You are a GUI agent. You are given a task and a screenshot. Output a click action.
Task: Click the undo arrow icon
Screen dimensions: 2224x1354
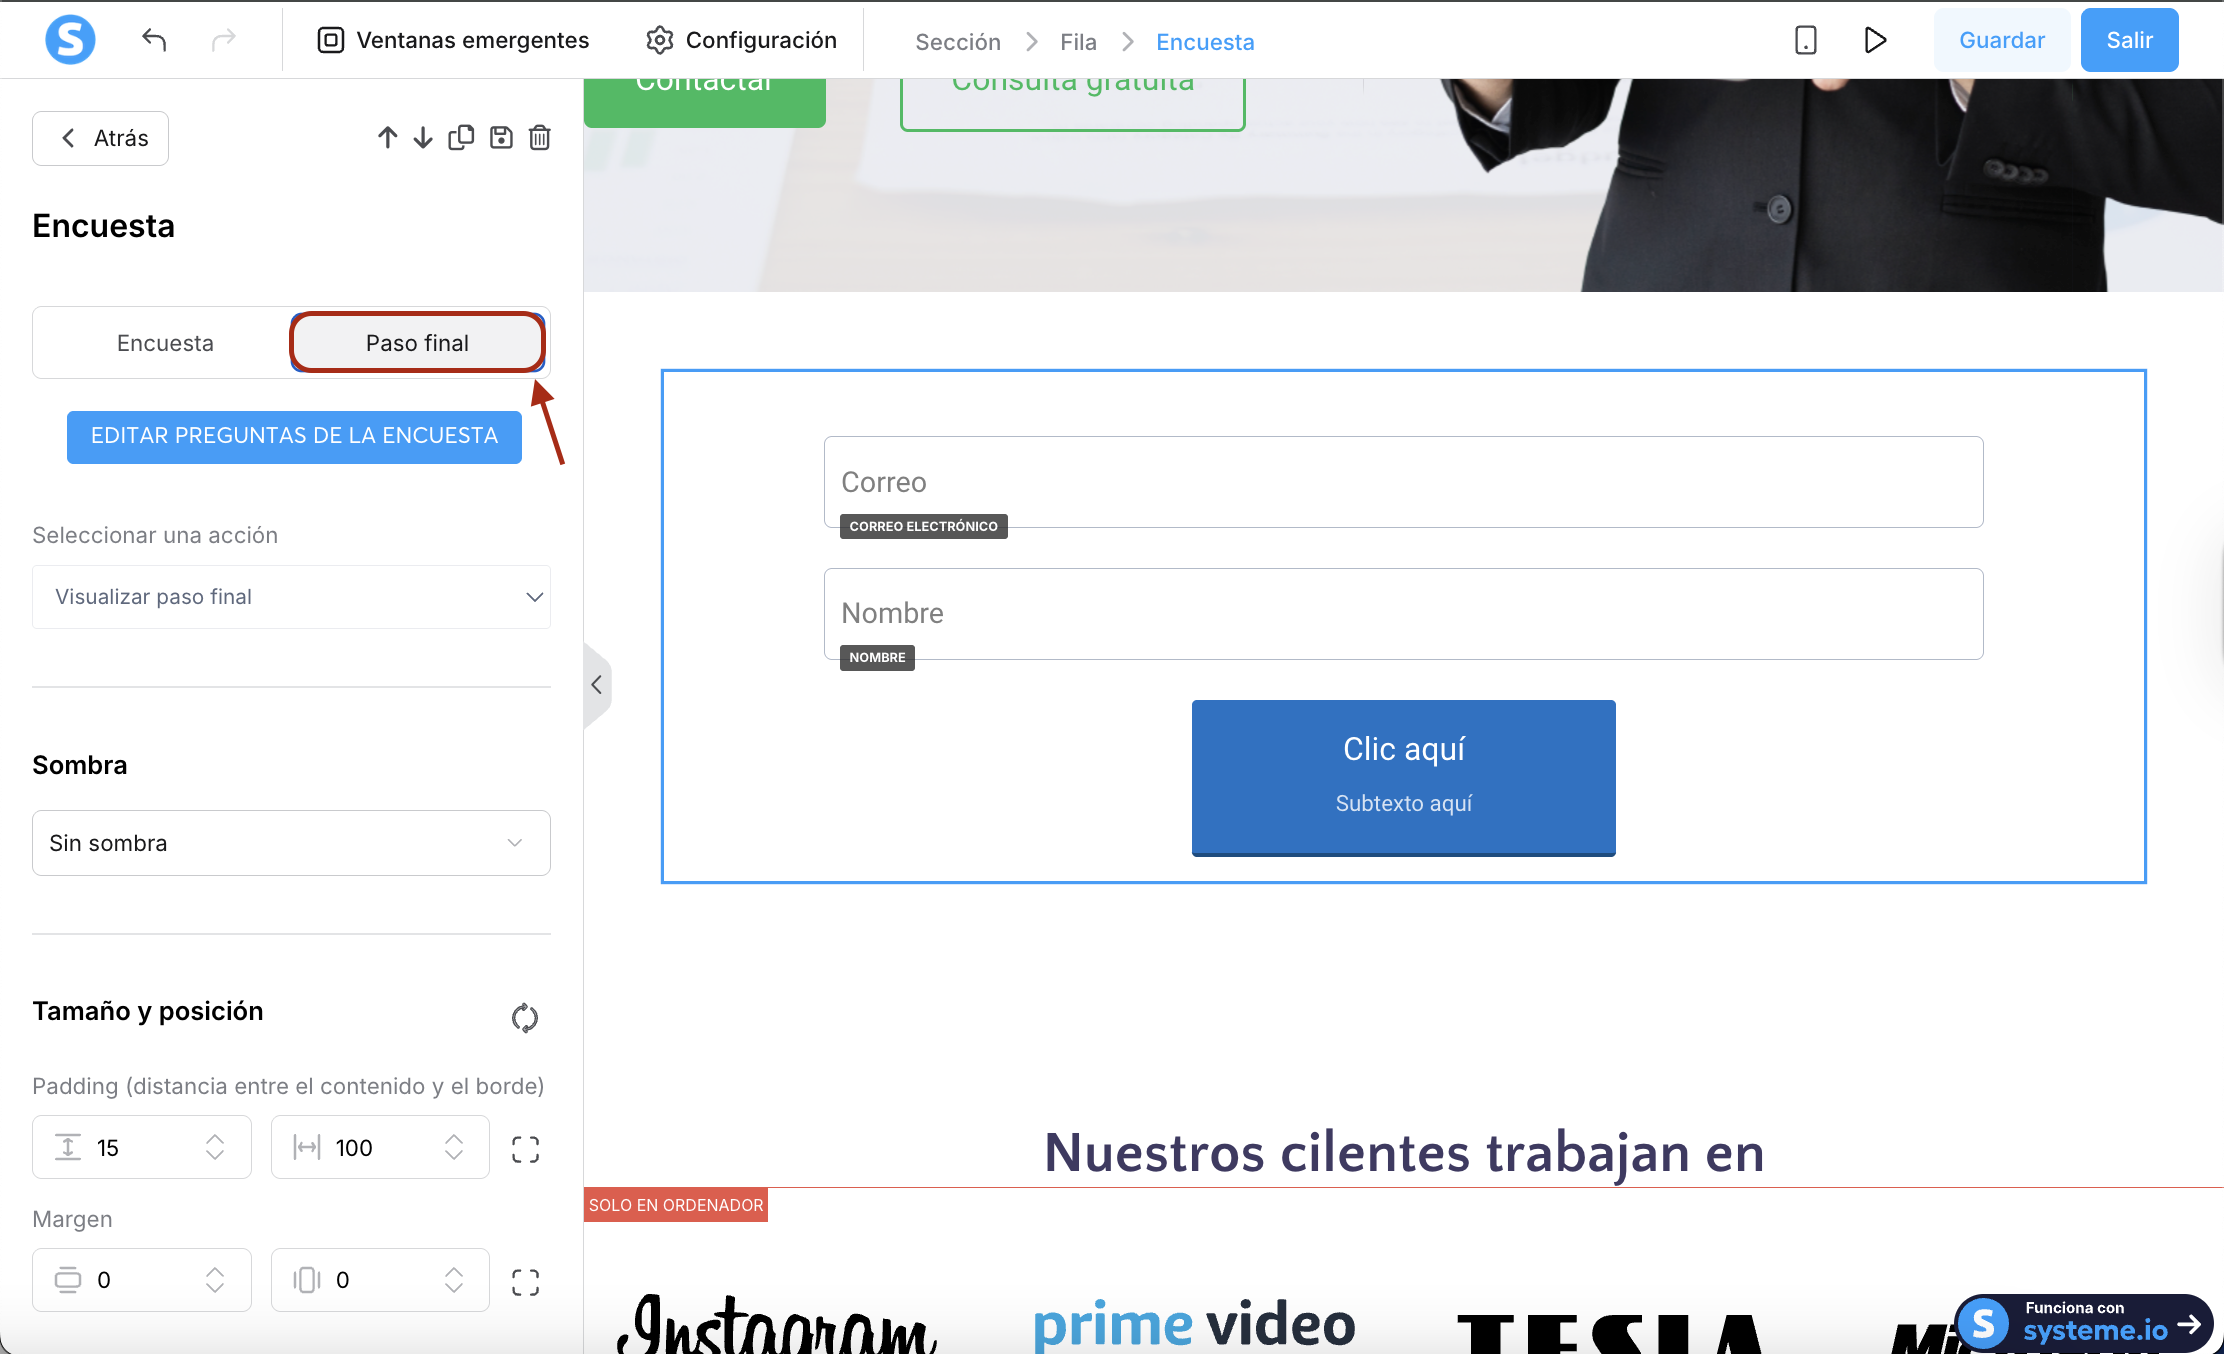154,40
